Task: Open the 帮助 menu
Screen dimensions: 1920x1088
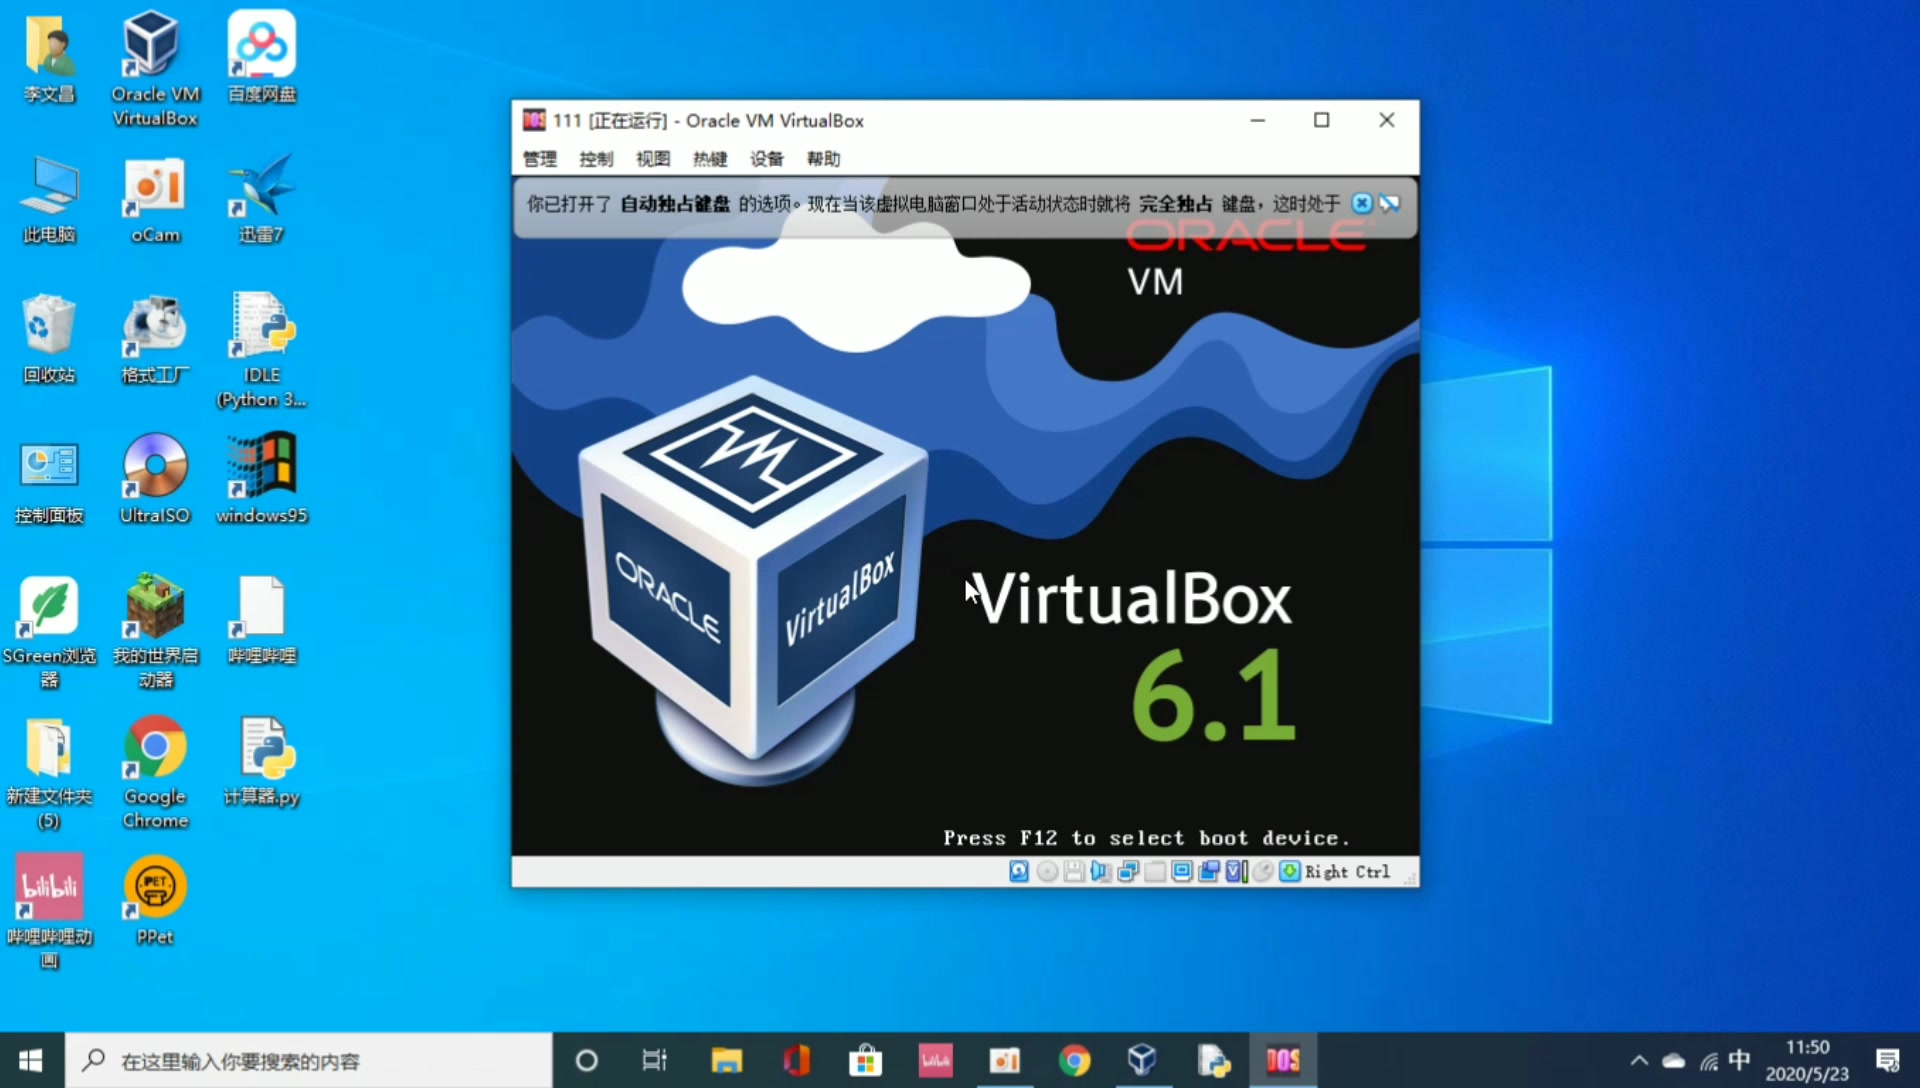Action: tap(822, 158)
